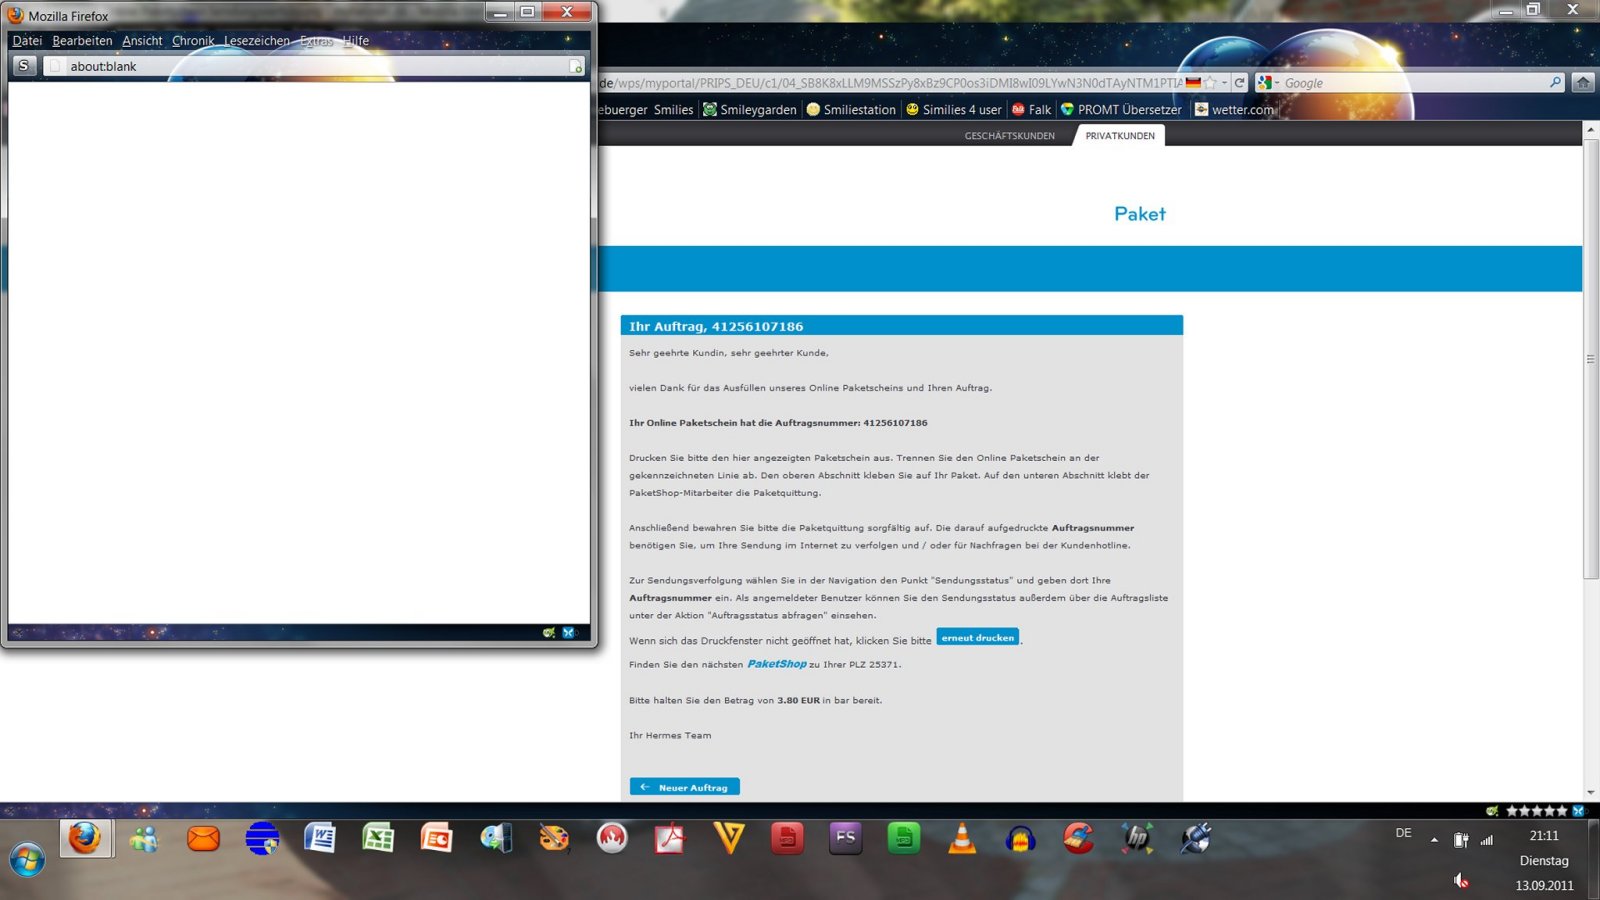Open the URL history dropdown arrow
Screen dimensions: 1600x900
tap(1224, 83)
